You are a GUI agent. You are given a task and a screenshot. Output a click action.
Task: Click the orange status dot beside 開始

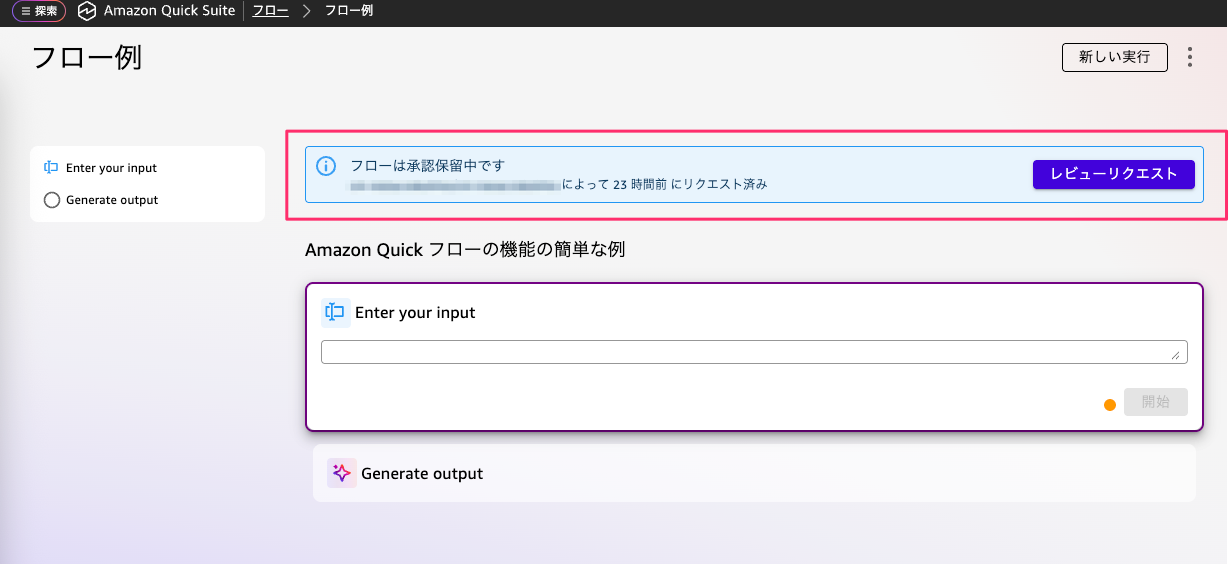1109,405
